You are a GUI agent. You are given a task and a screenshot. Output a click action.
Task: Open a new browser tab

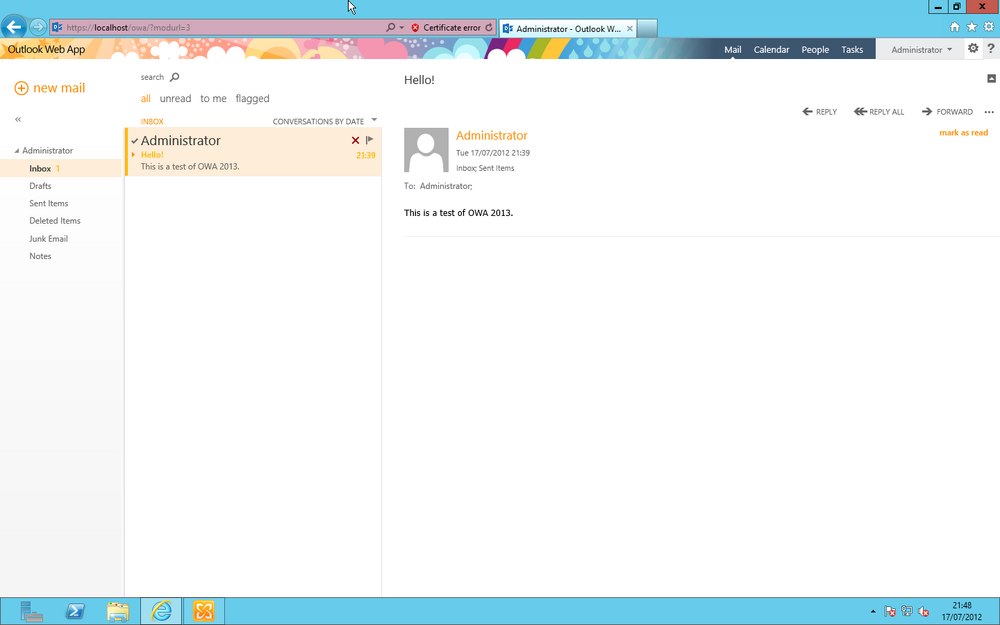(647, 29)
